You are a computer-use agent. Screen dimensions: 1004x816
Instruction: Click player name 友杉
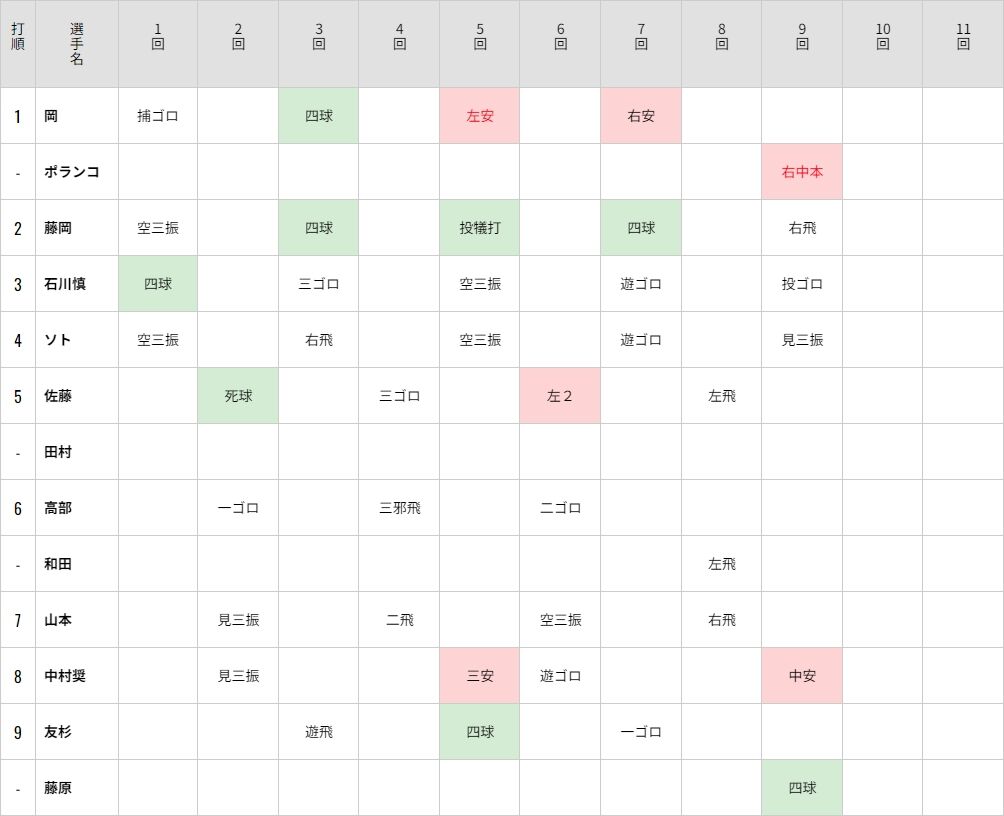(58, 731)
